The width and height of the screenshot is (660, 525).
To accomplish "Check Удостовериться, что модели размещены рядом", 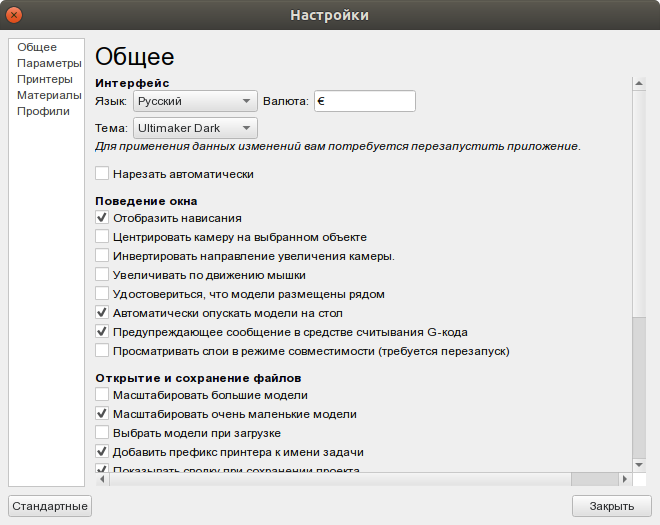I will (102, 293).
